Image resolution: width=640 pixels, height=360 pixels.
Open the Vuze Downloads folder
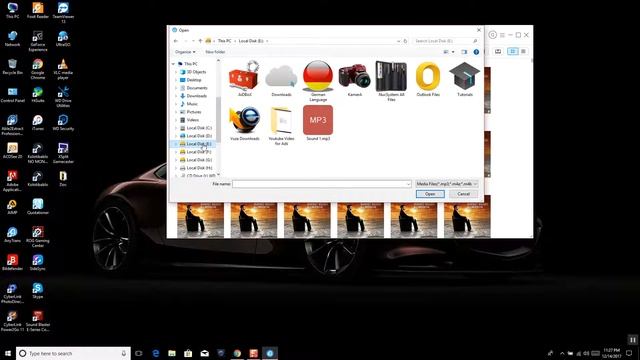[x=244, y=123]
